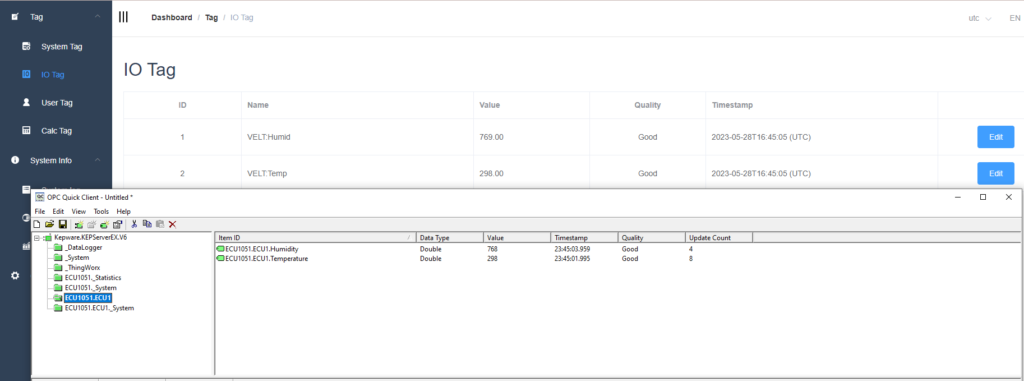1024x381 pixels.
Task: Collapse the System Info sidebar section
Action: click(97, 160)
